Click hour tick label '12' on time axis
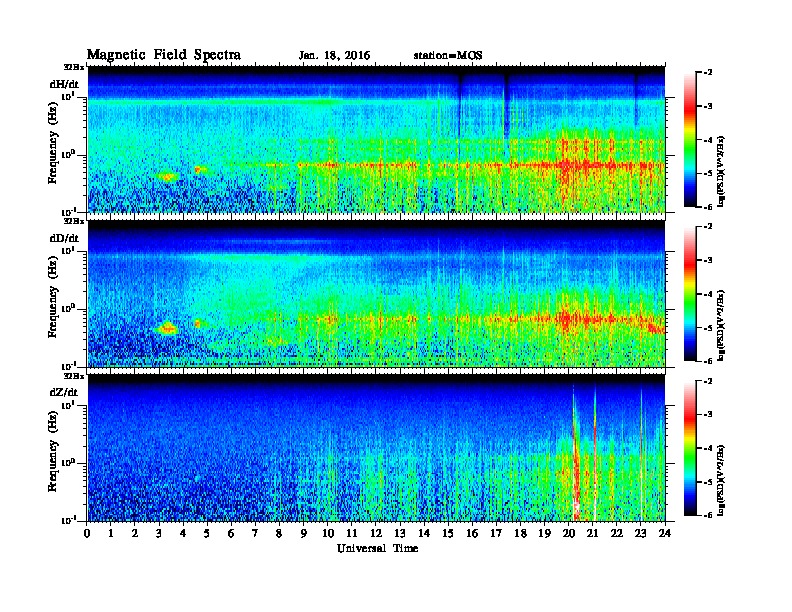 pyautogui.click(x=376, y=533)
